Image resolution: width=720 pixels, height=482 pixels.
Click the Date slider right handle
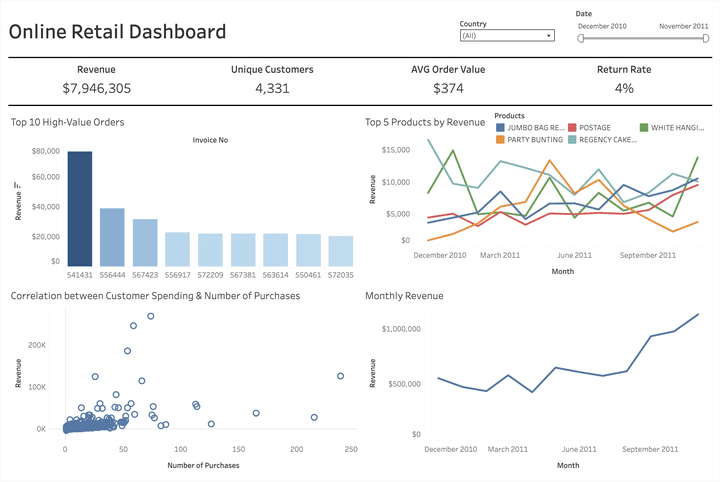click(x=706, y=39)
